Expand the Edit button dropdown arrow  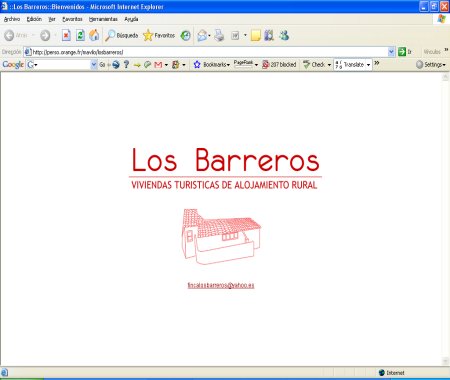point(245,35)
